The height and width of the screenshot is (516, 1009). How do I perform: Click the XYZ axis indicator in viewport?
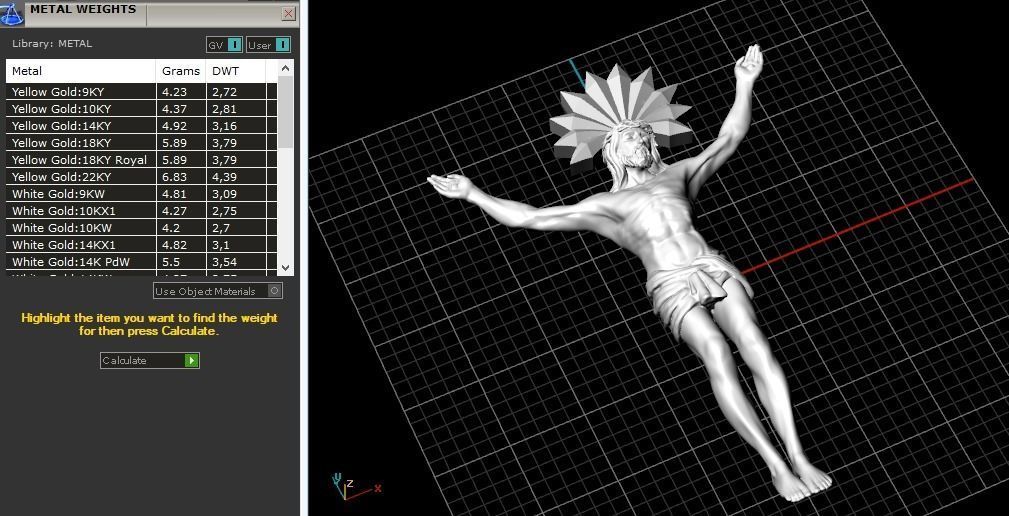coord(355,487)
